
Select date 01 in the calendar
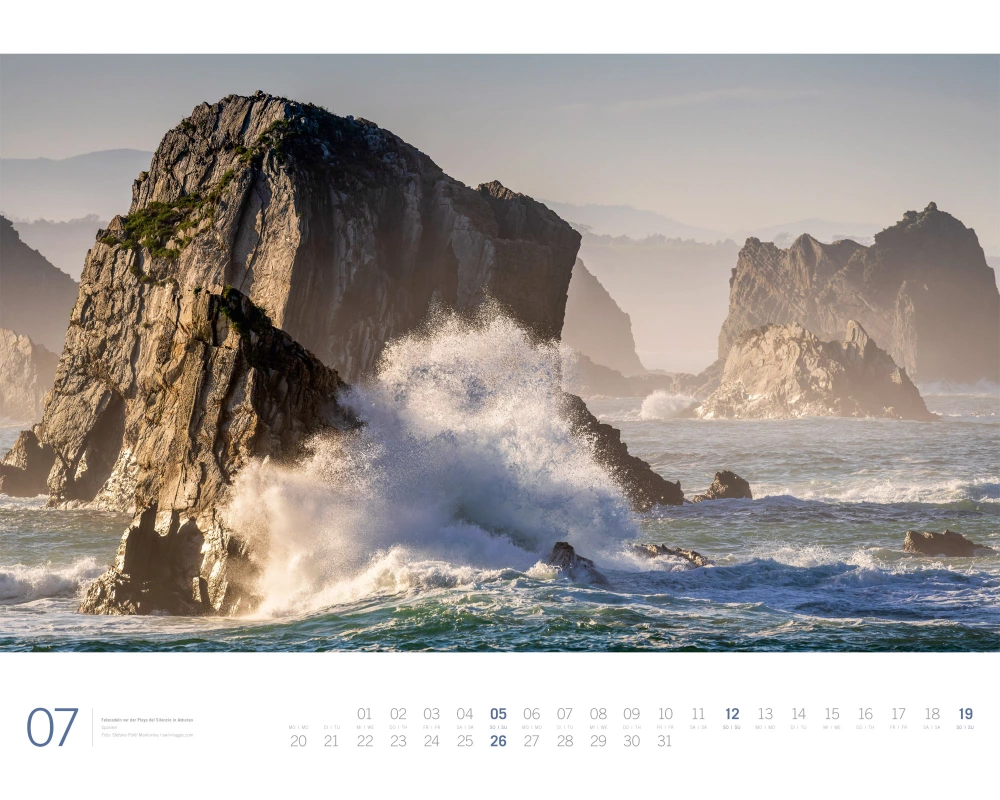[365, 714]
